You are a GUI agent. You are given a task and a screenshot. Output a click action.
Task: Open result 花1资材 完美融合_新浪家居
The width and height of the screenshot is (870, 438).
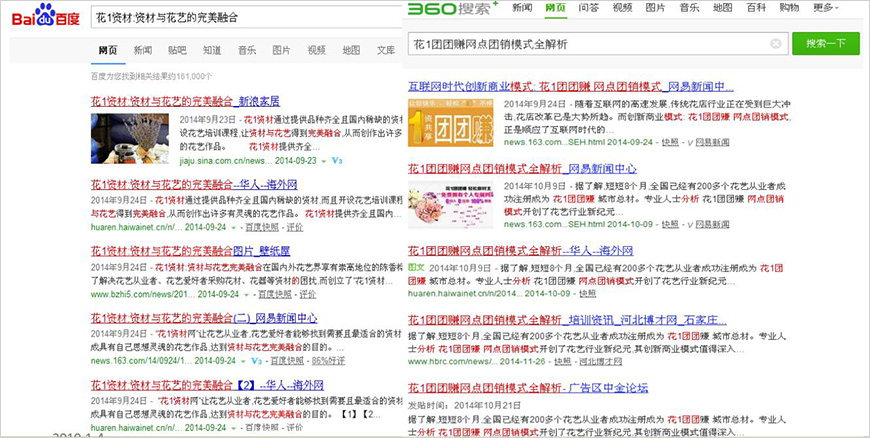click(x=185, y=101)
